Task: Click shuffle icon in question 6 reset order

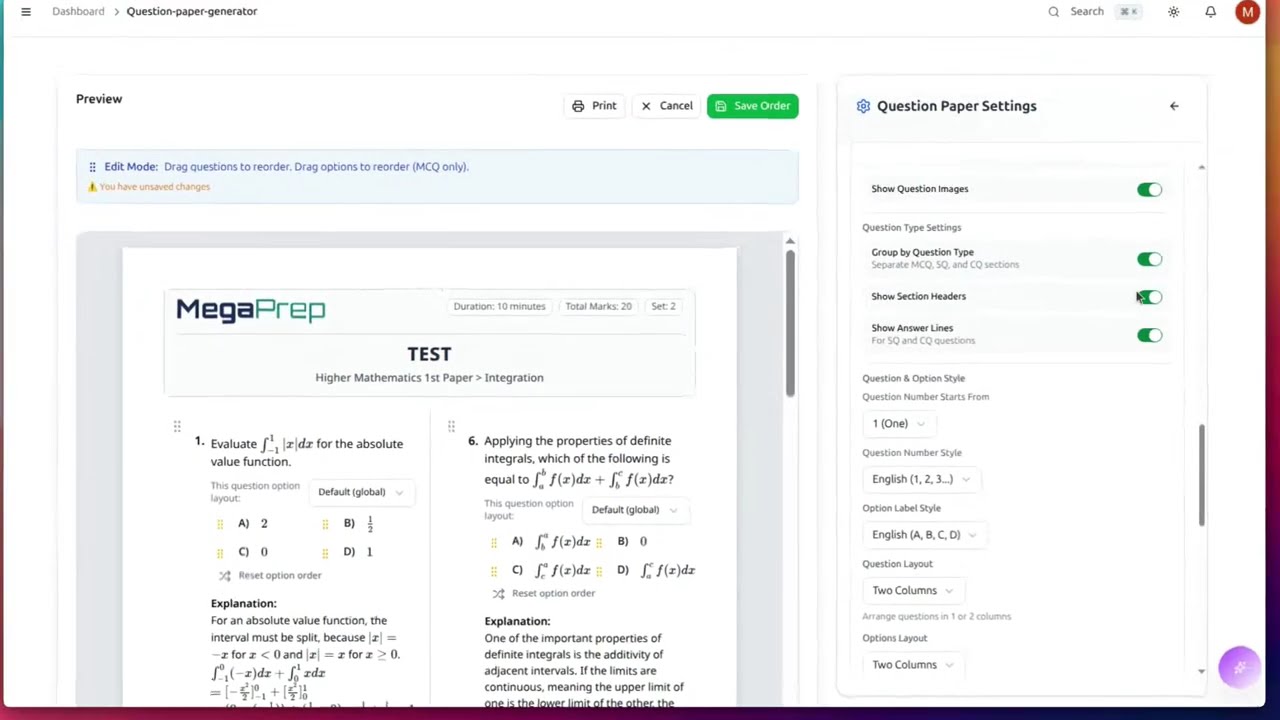Action: click(498, 594)
